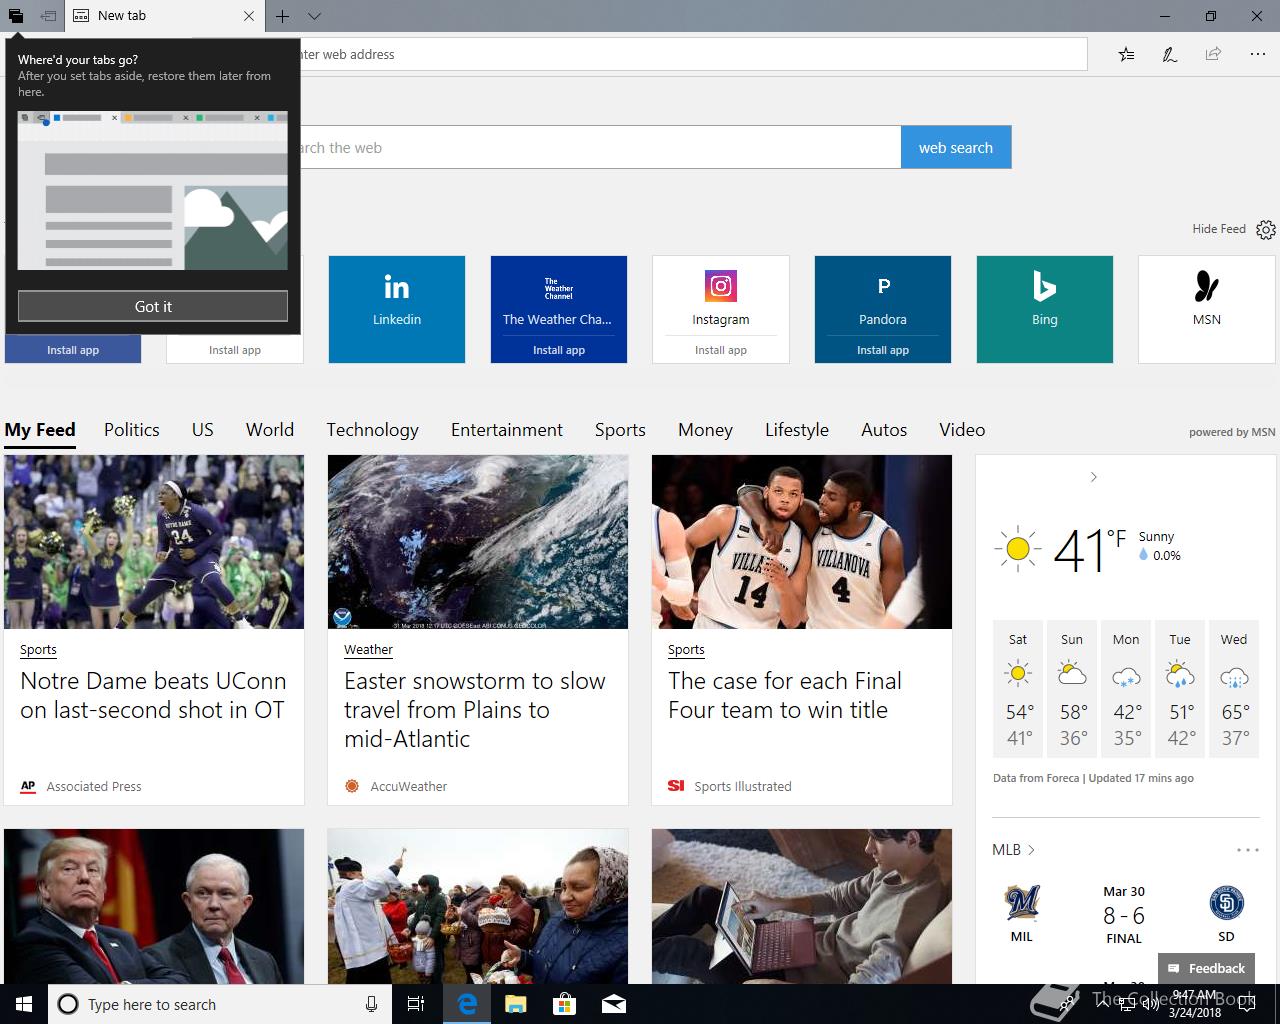
Task: Open the Windows Start menu
Action: 24,1004
